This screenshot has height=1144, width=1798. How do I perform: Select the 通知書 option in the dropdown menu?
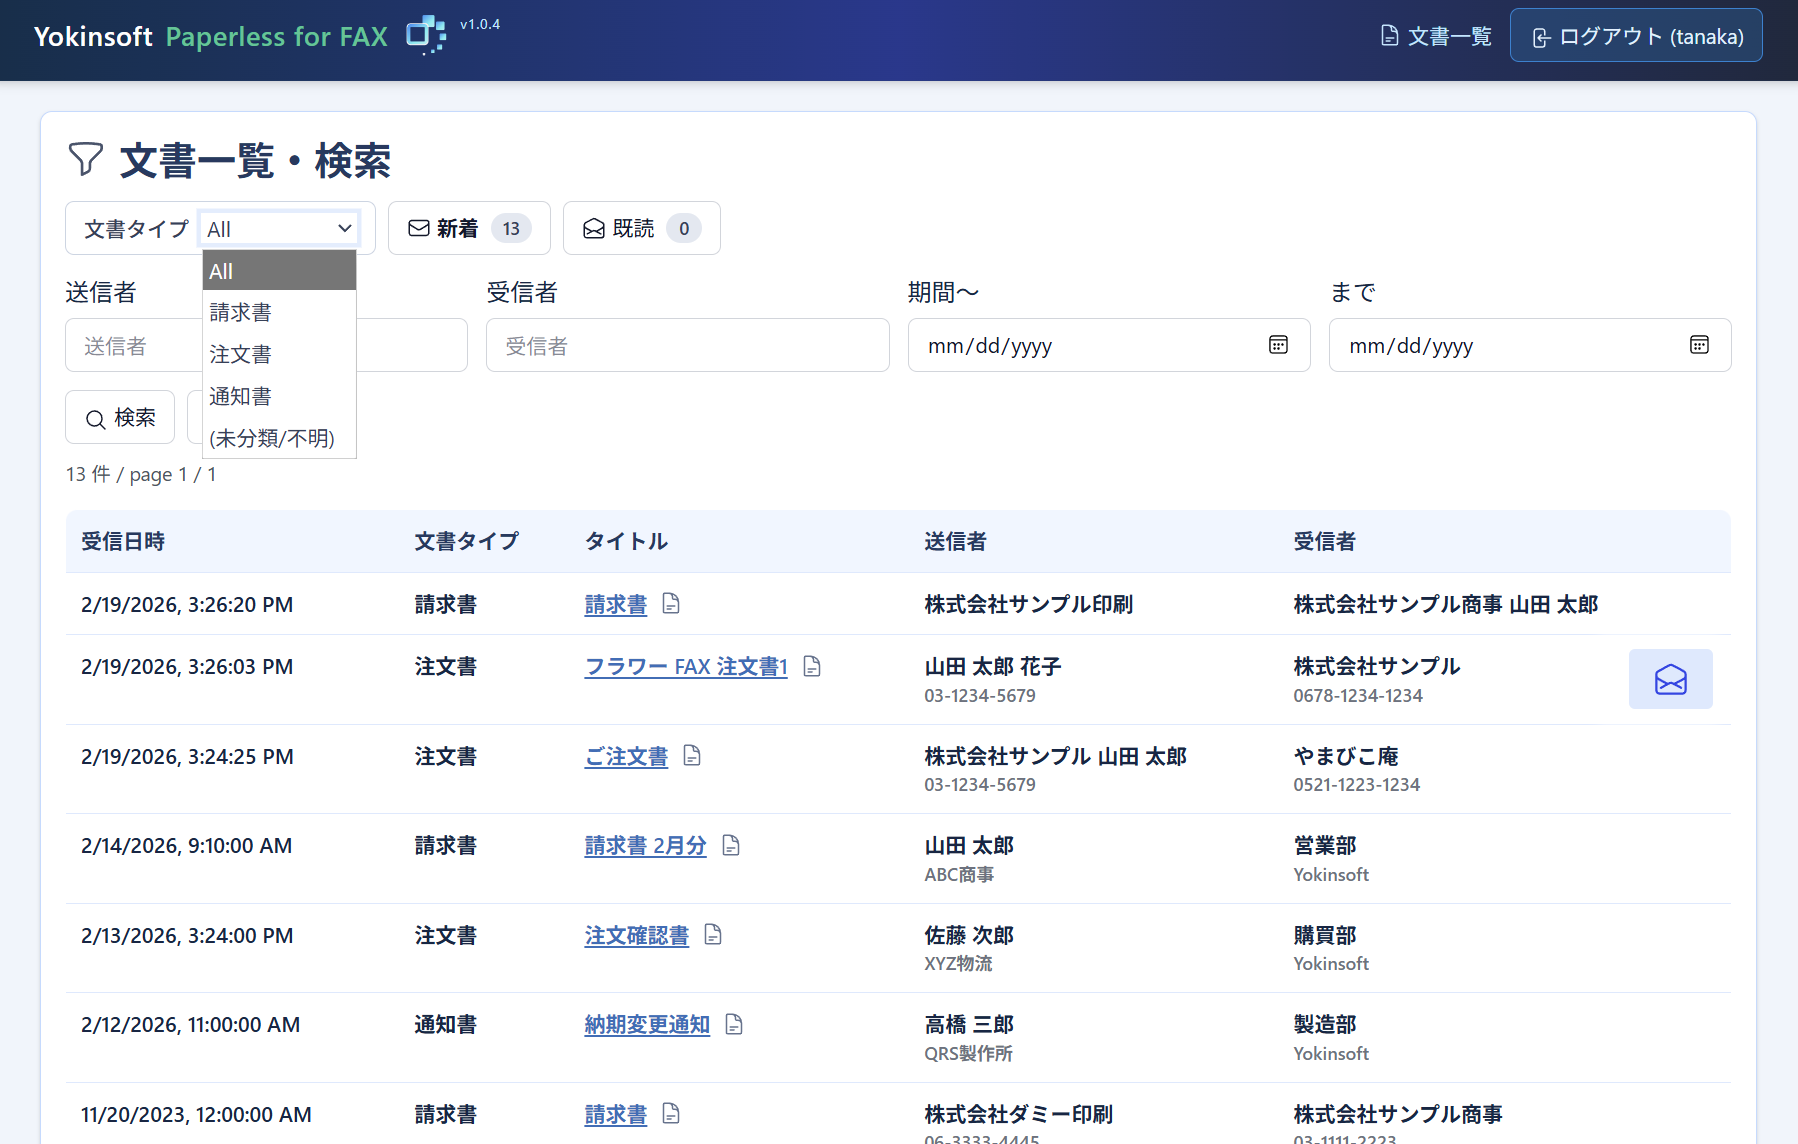point(240,396)
